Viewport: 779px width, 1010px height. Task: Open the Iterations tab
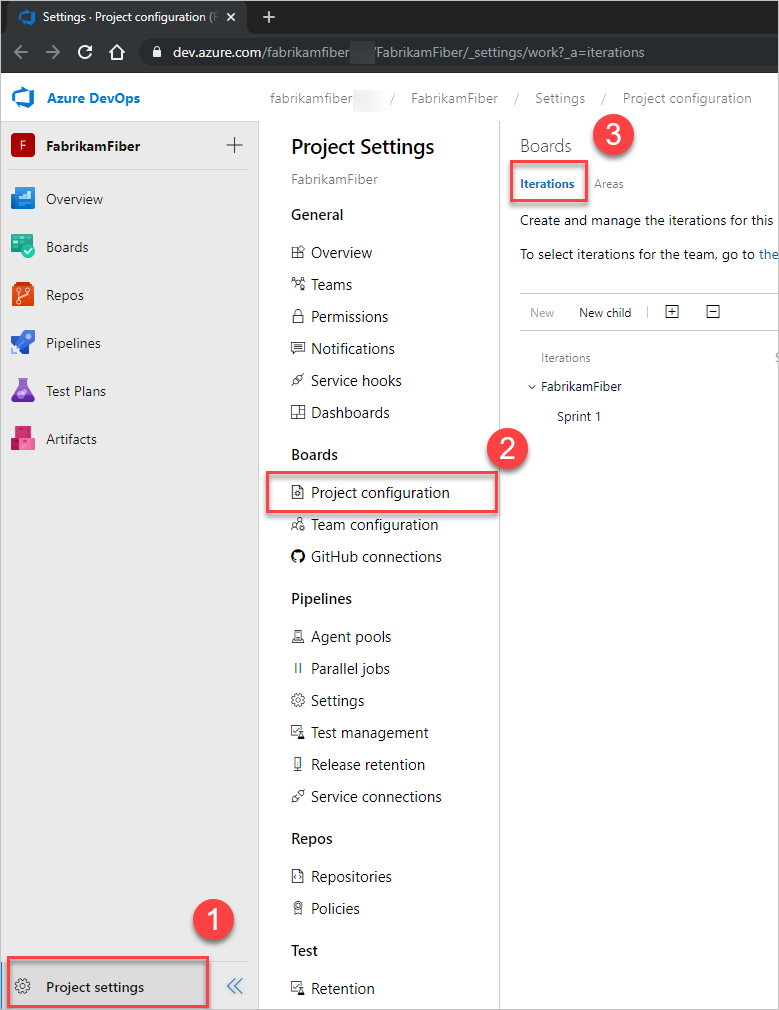[548, 183]
